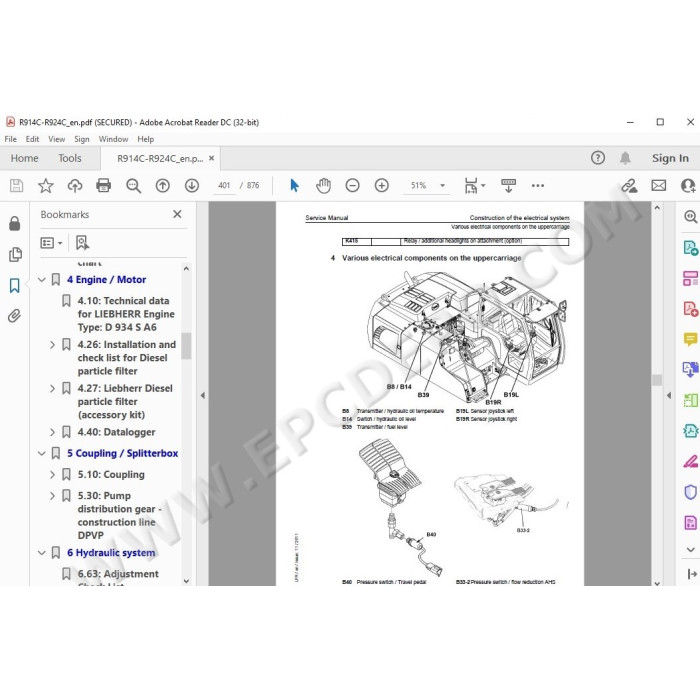Open the help question mark icon

(598, 158)
